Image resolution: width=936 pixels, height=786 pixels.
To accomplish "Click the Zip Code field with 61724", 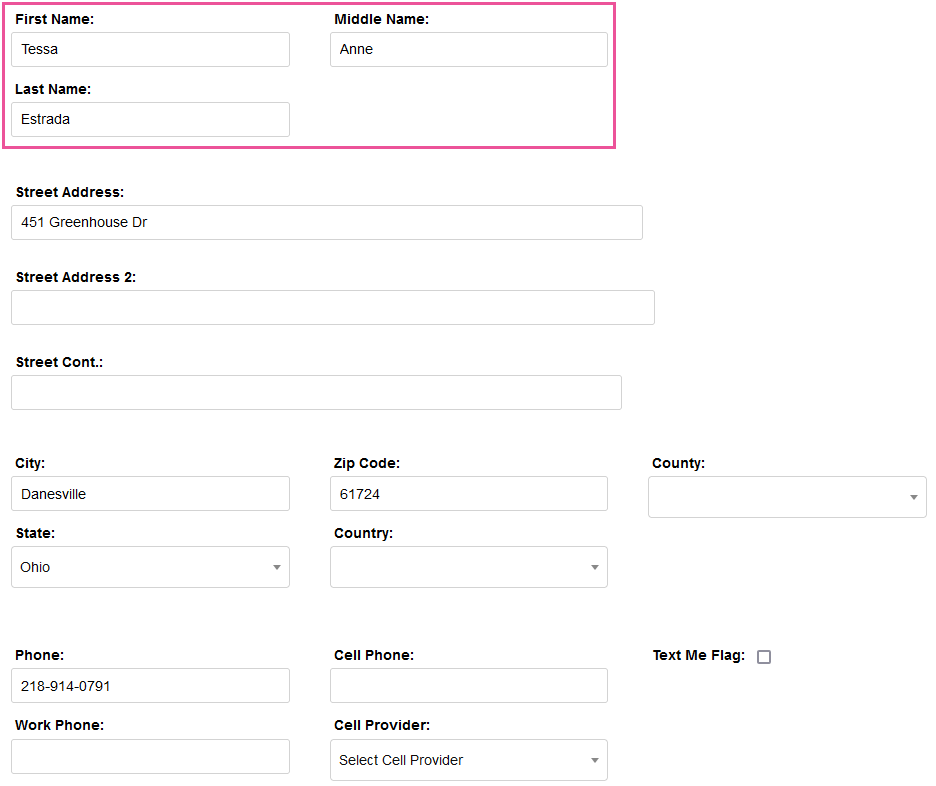I will [468, 494].
